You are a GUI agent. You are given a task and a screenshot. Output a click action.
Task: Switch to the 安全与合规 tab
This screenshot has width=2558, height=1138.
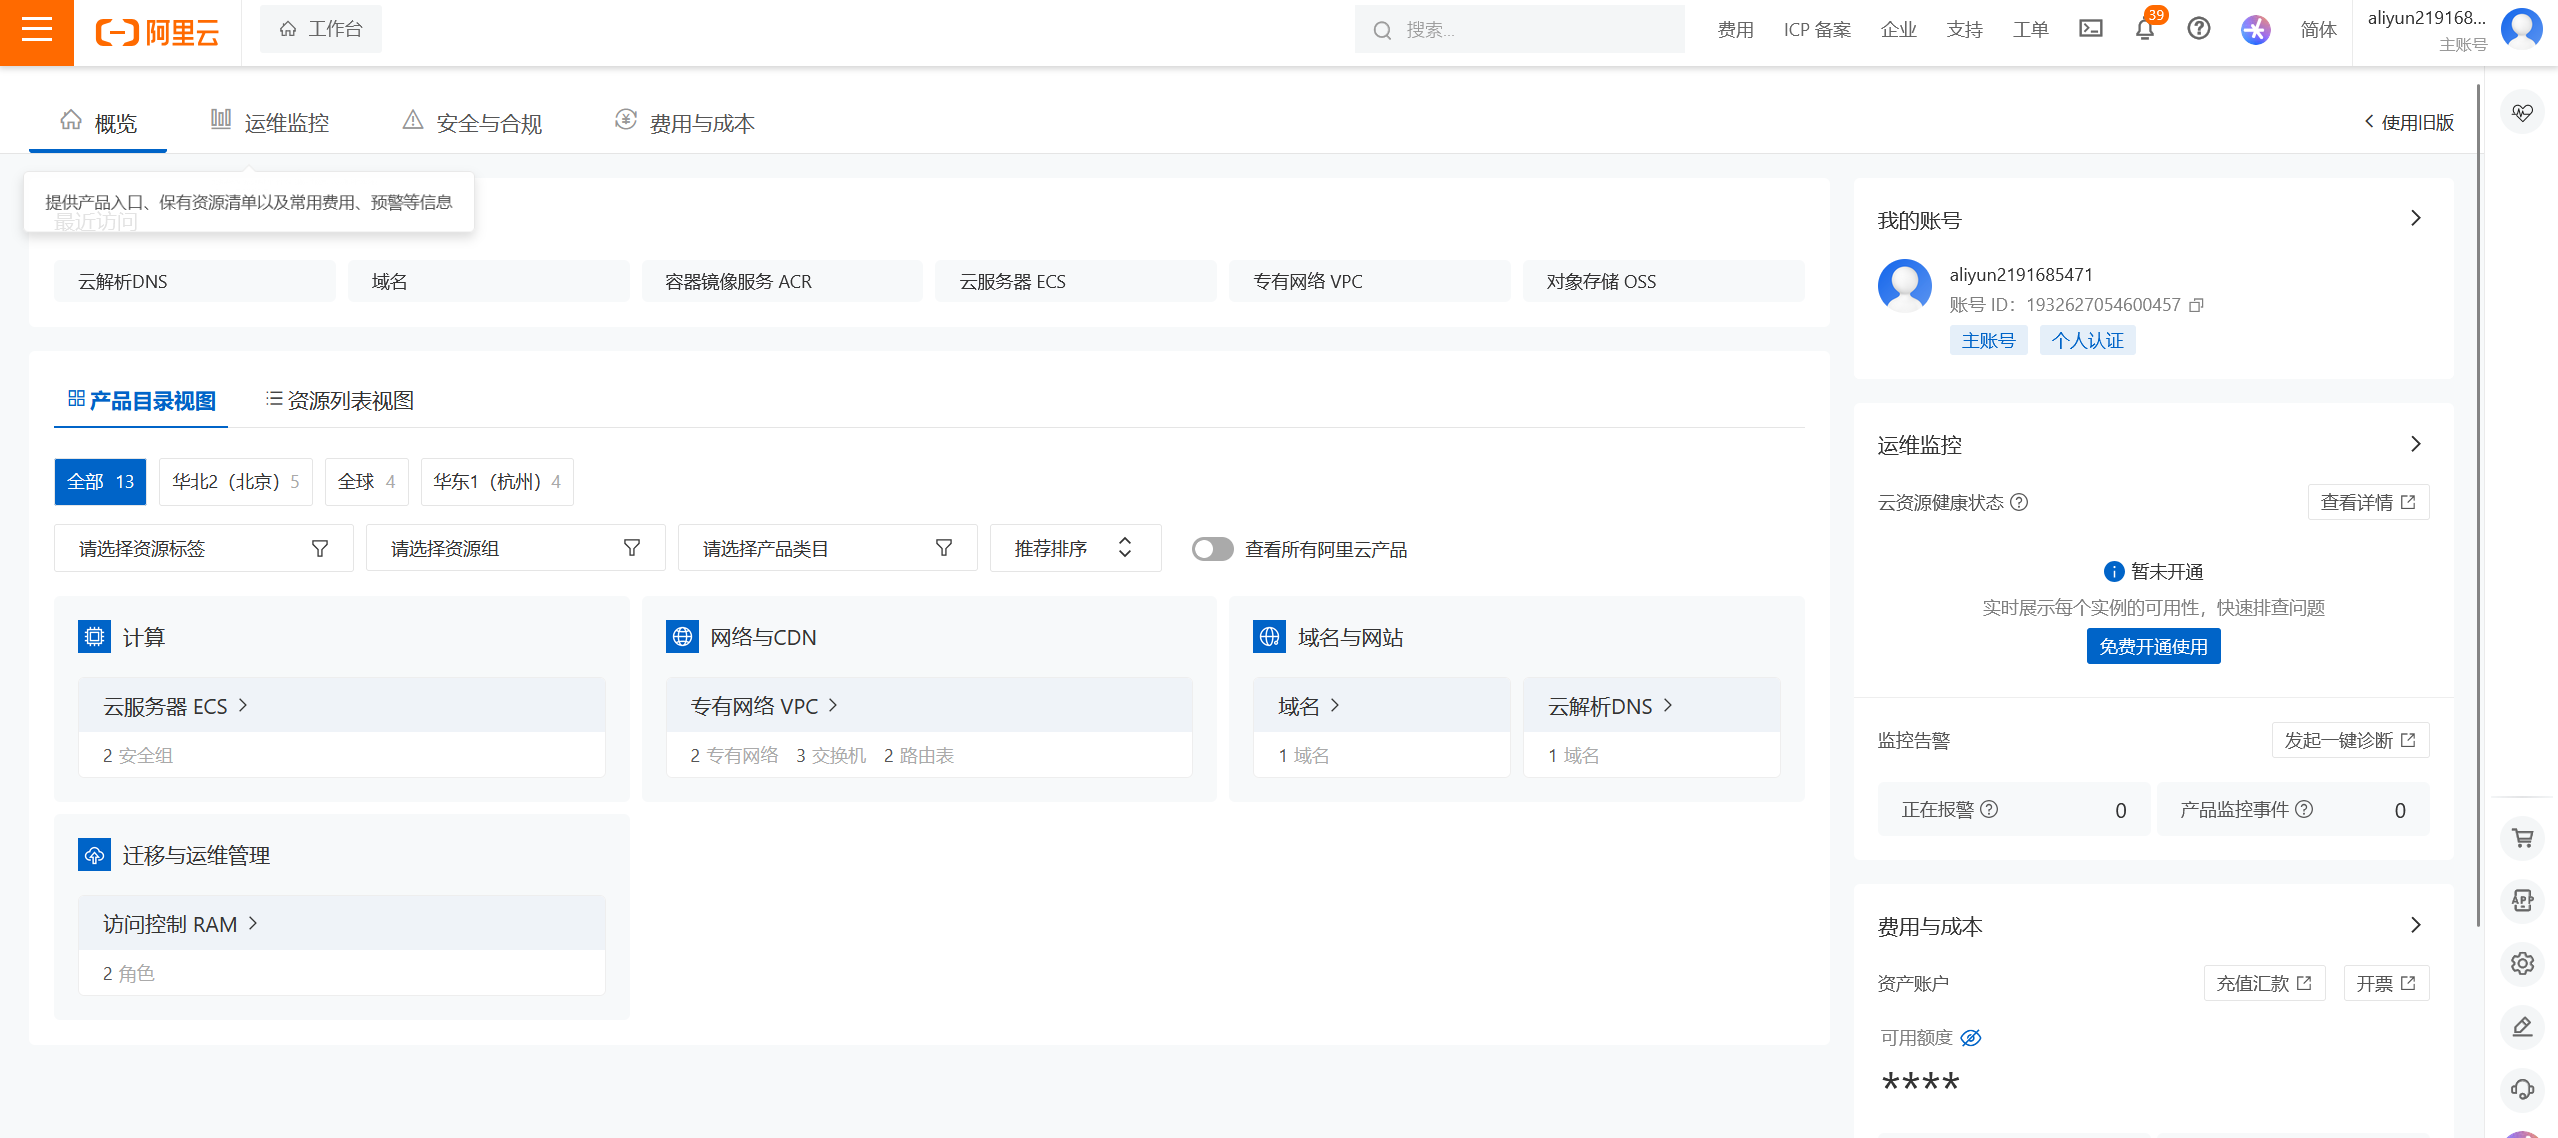coord(472,123)
